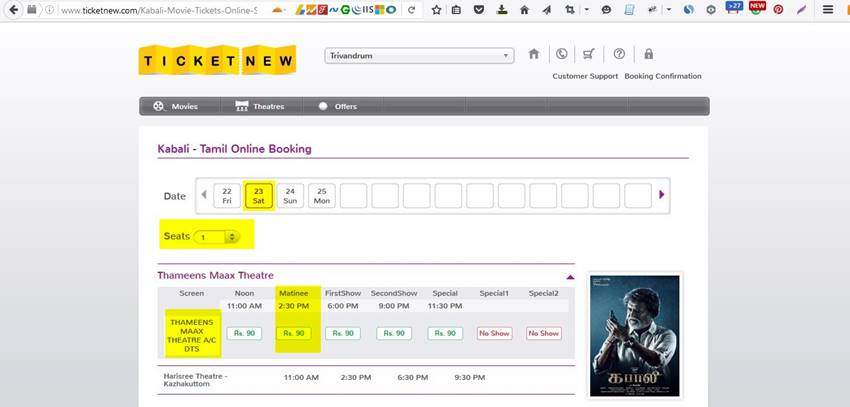Open the Offers menu
The height and width of the screenshot is (407, 850).
(337, 106)
